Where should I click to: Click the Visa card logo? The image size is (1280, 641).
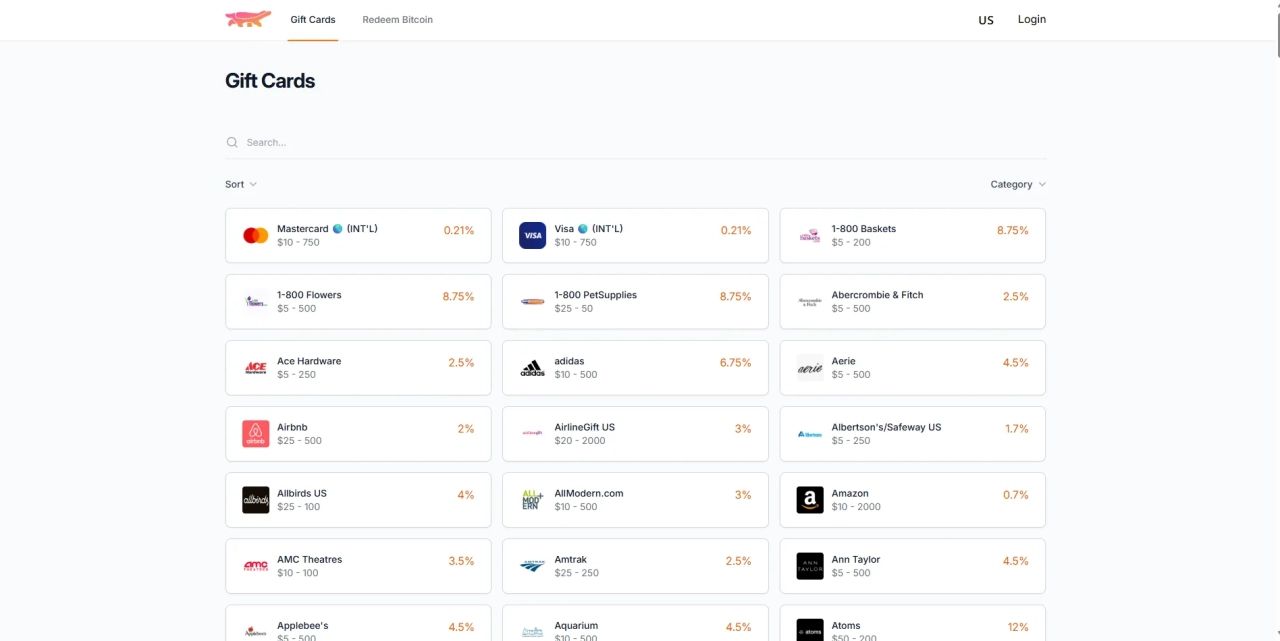532,235
